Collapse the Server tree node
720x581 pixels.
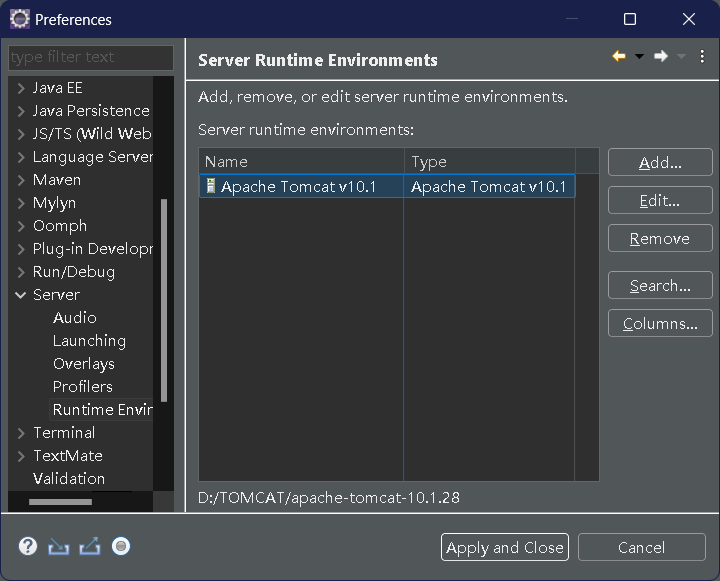pyautogui.click(x=21, y=295)
